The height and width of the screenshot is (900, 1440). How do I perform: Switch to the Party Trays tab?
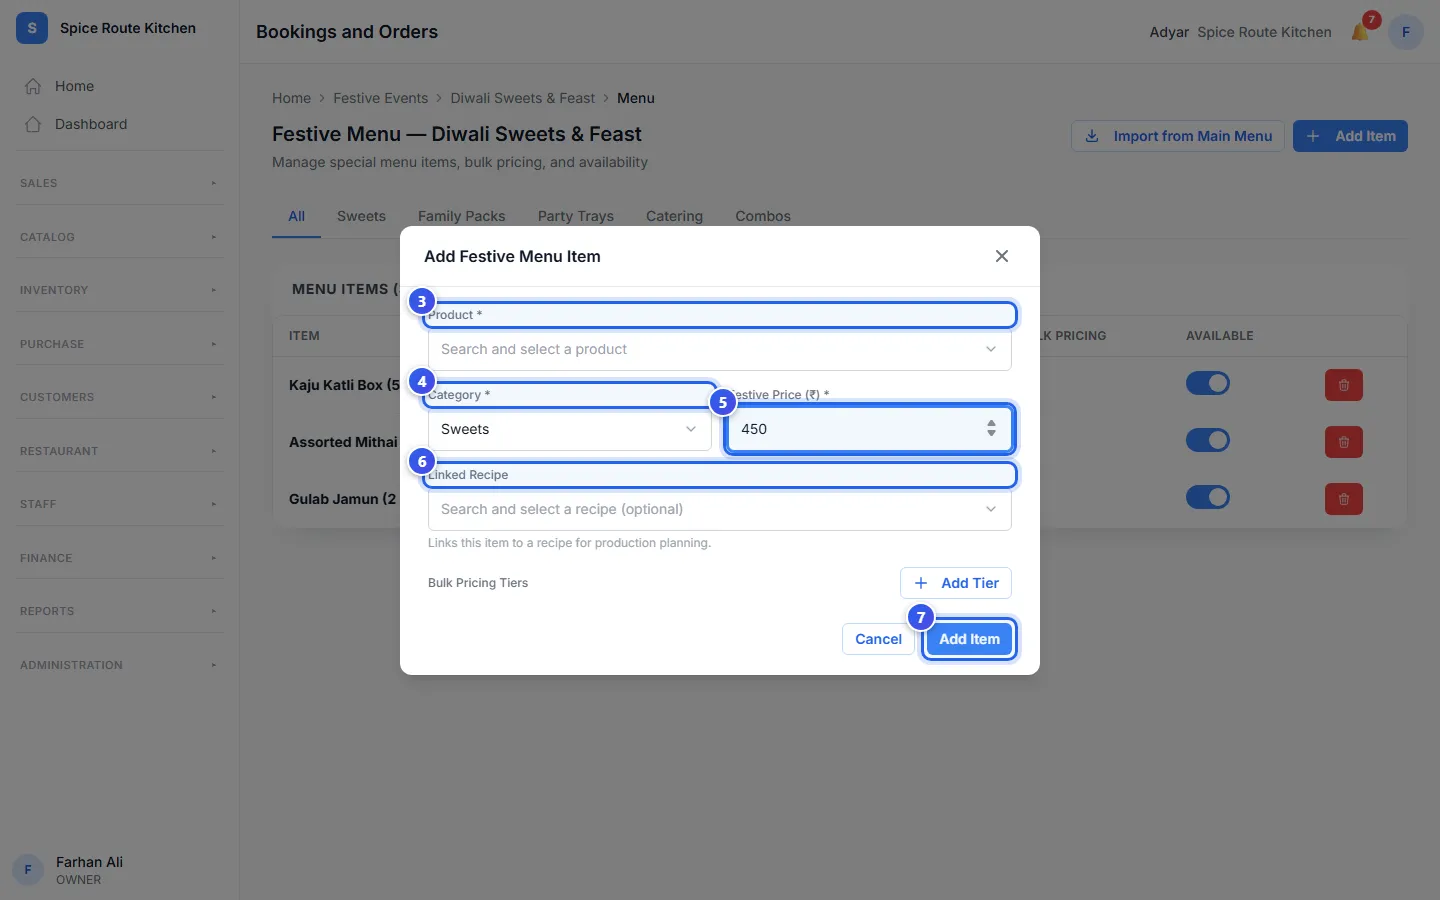(x=576, y=216)
